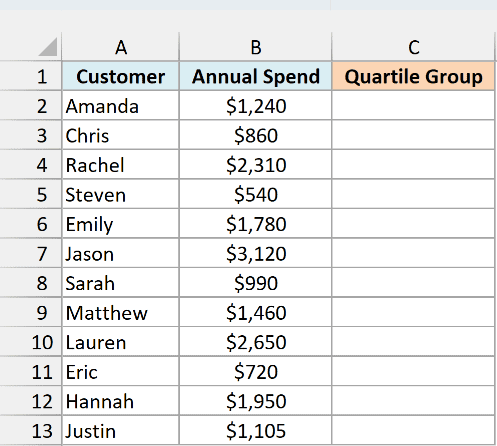Select row 10 header
This screenshot has width=497, height=446.
tap(31, 342)
